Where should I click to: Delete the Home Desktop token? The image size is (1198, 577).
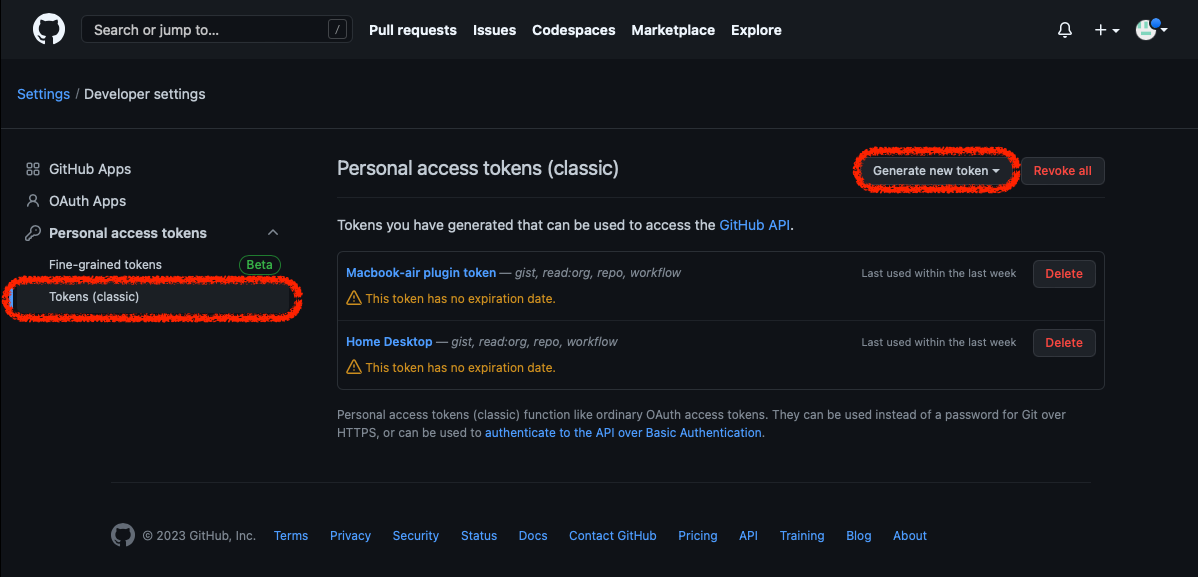(1064, 342)
